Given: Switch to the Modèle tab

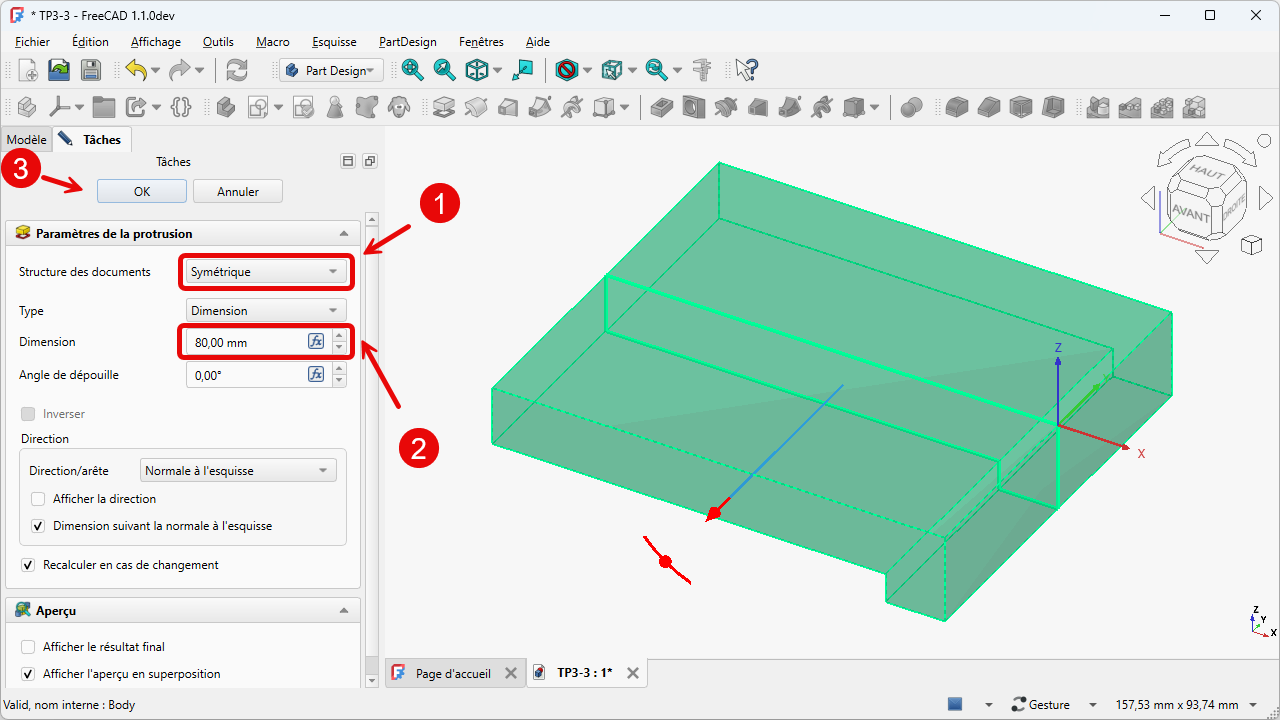Looking at the screenshot, I should (x=26, y=140).
